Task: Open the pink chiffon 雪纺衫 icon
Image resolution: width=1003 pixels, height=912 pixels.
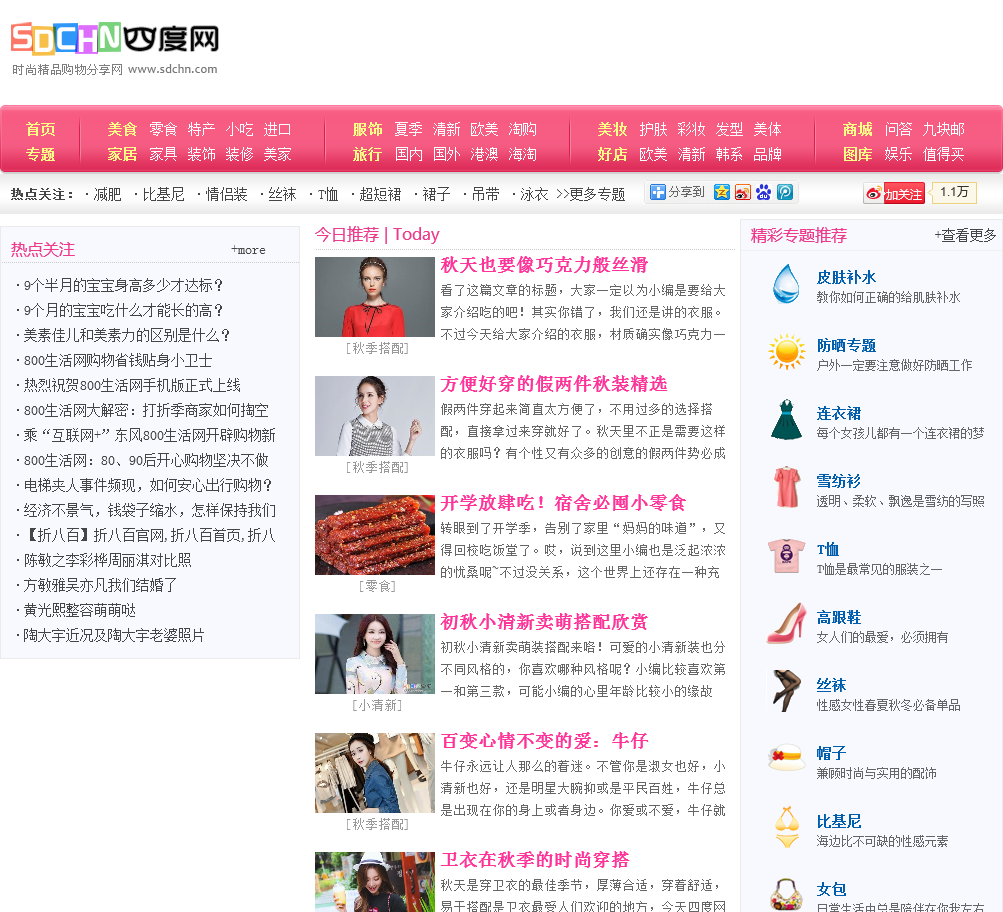Action: 786,487
